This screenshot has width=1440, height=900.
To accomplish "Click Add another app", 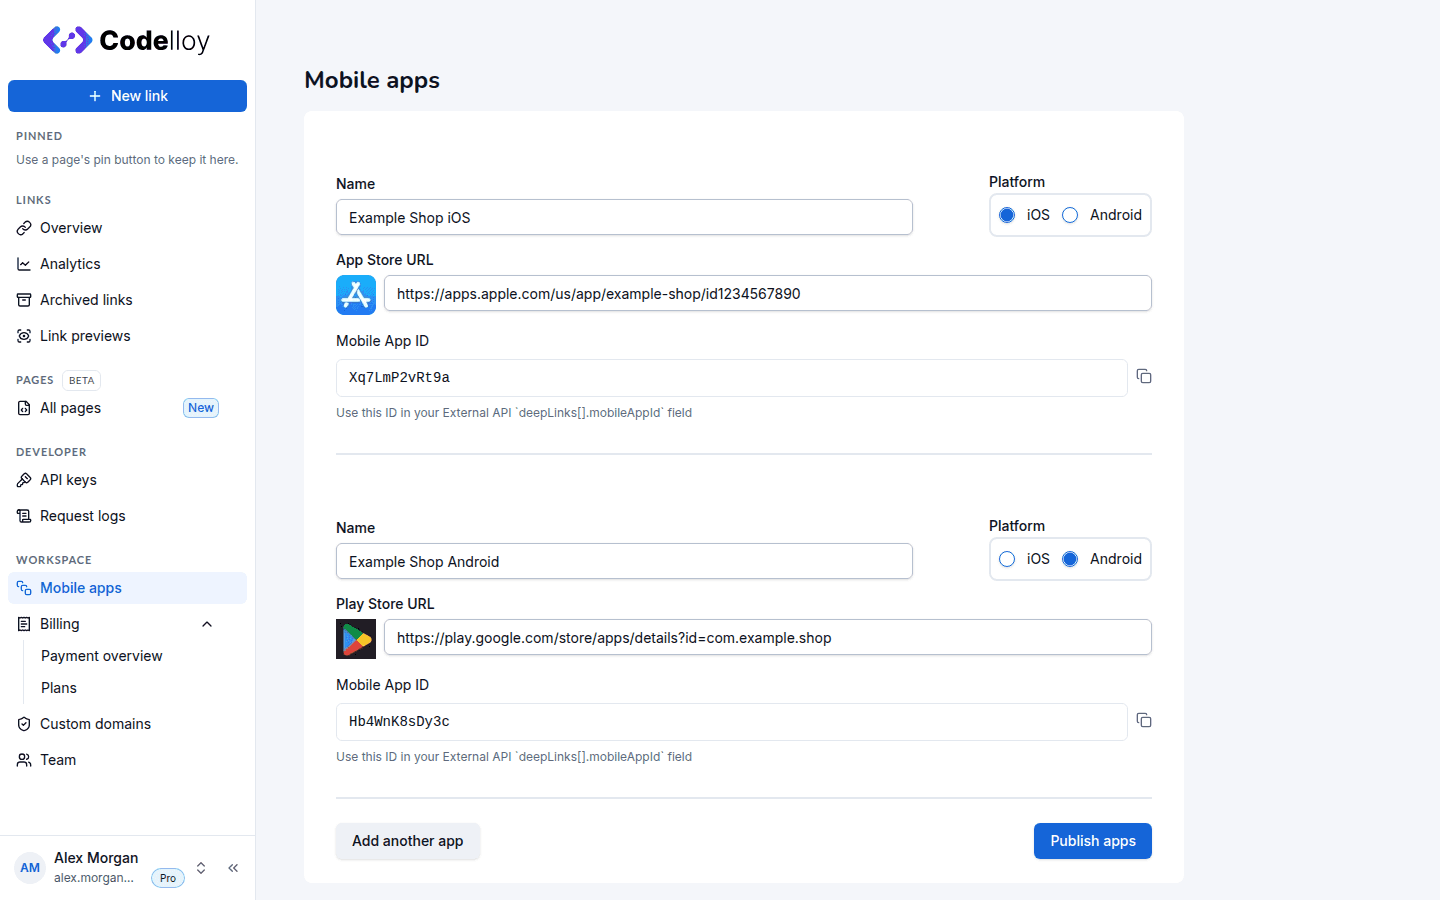I will click(408, 841).
